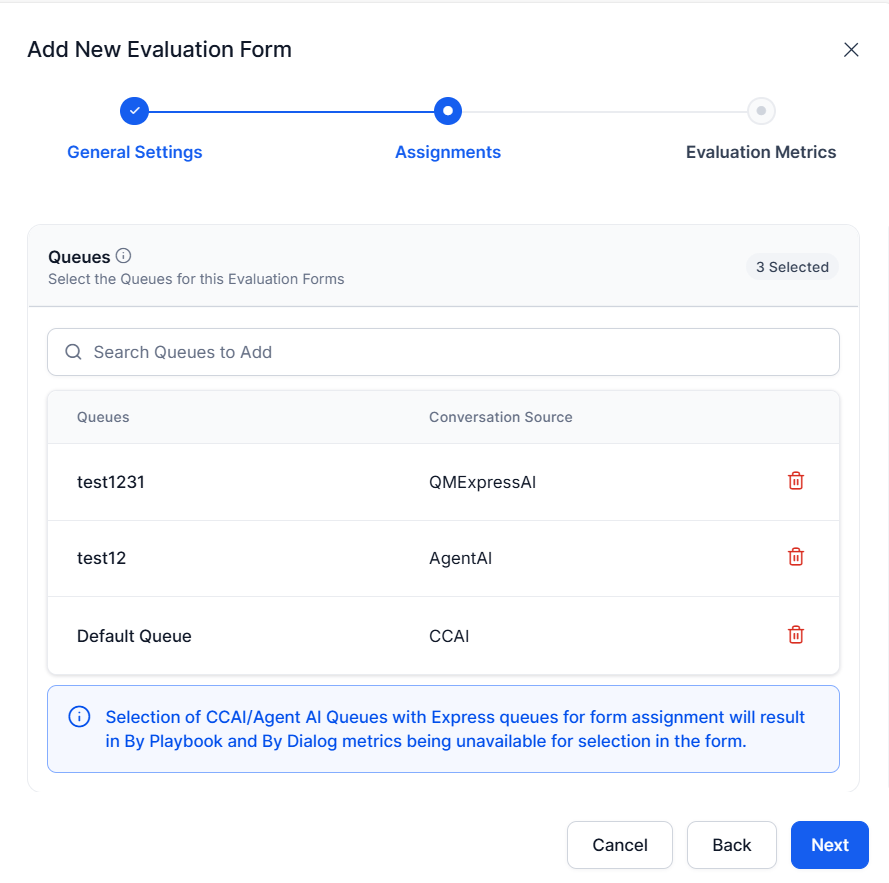889x883 pixels.
Task: Close the Add New Evaluation Form dialog
Action: coord(851,50)
